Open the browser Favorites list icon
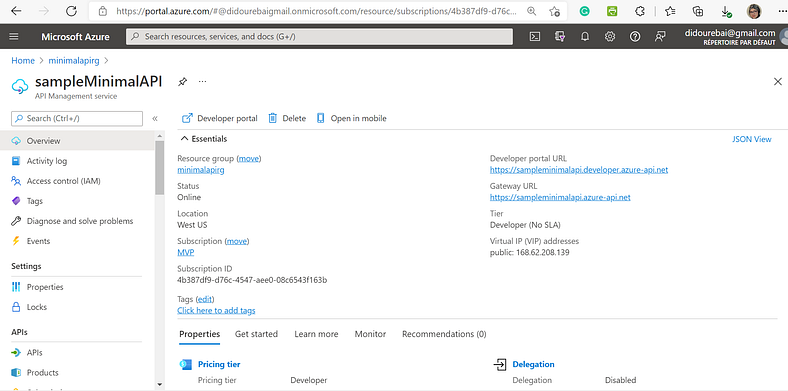The height and width of the screenshot is (391, 788). (670, 11)
